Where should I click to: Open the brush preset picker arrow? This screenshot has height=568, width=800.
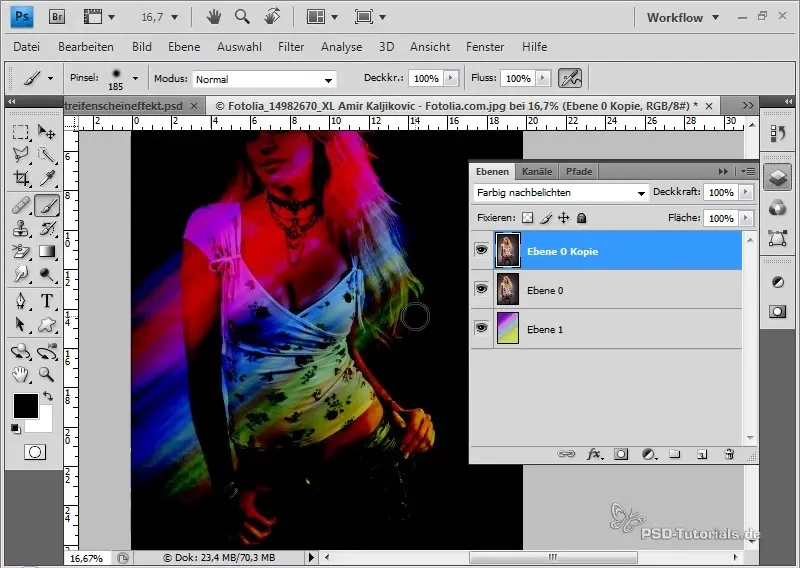pos(135,79)
